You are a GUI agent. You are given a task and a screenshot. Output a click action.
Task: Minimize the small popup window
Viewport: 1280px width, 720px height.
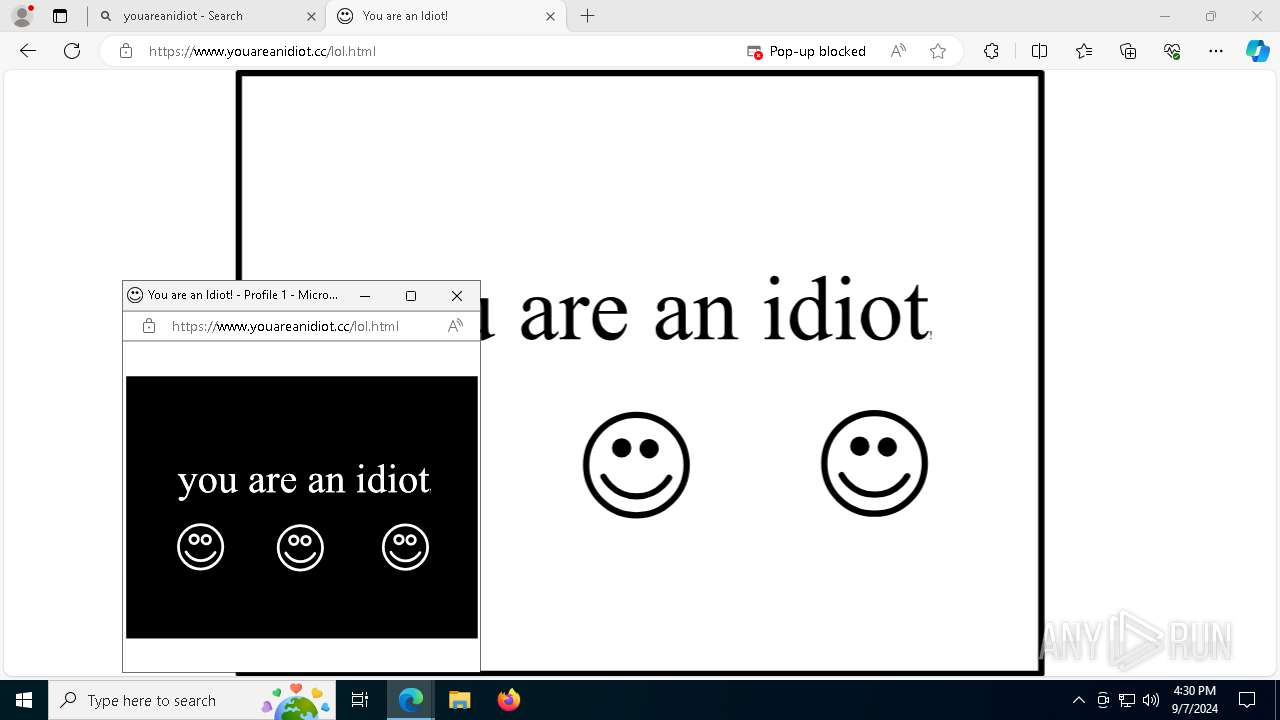click(365, 296)
